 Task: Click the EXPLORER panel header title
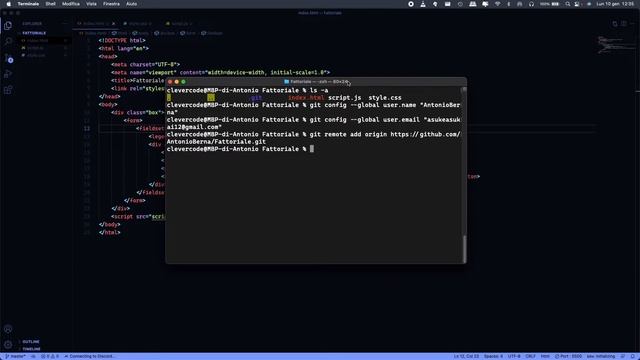click(32, 24)
